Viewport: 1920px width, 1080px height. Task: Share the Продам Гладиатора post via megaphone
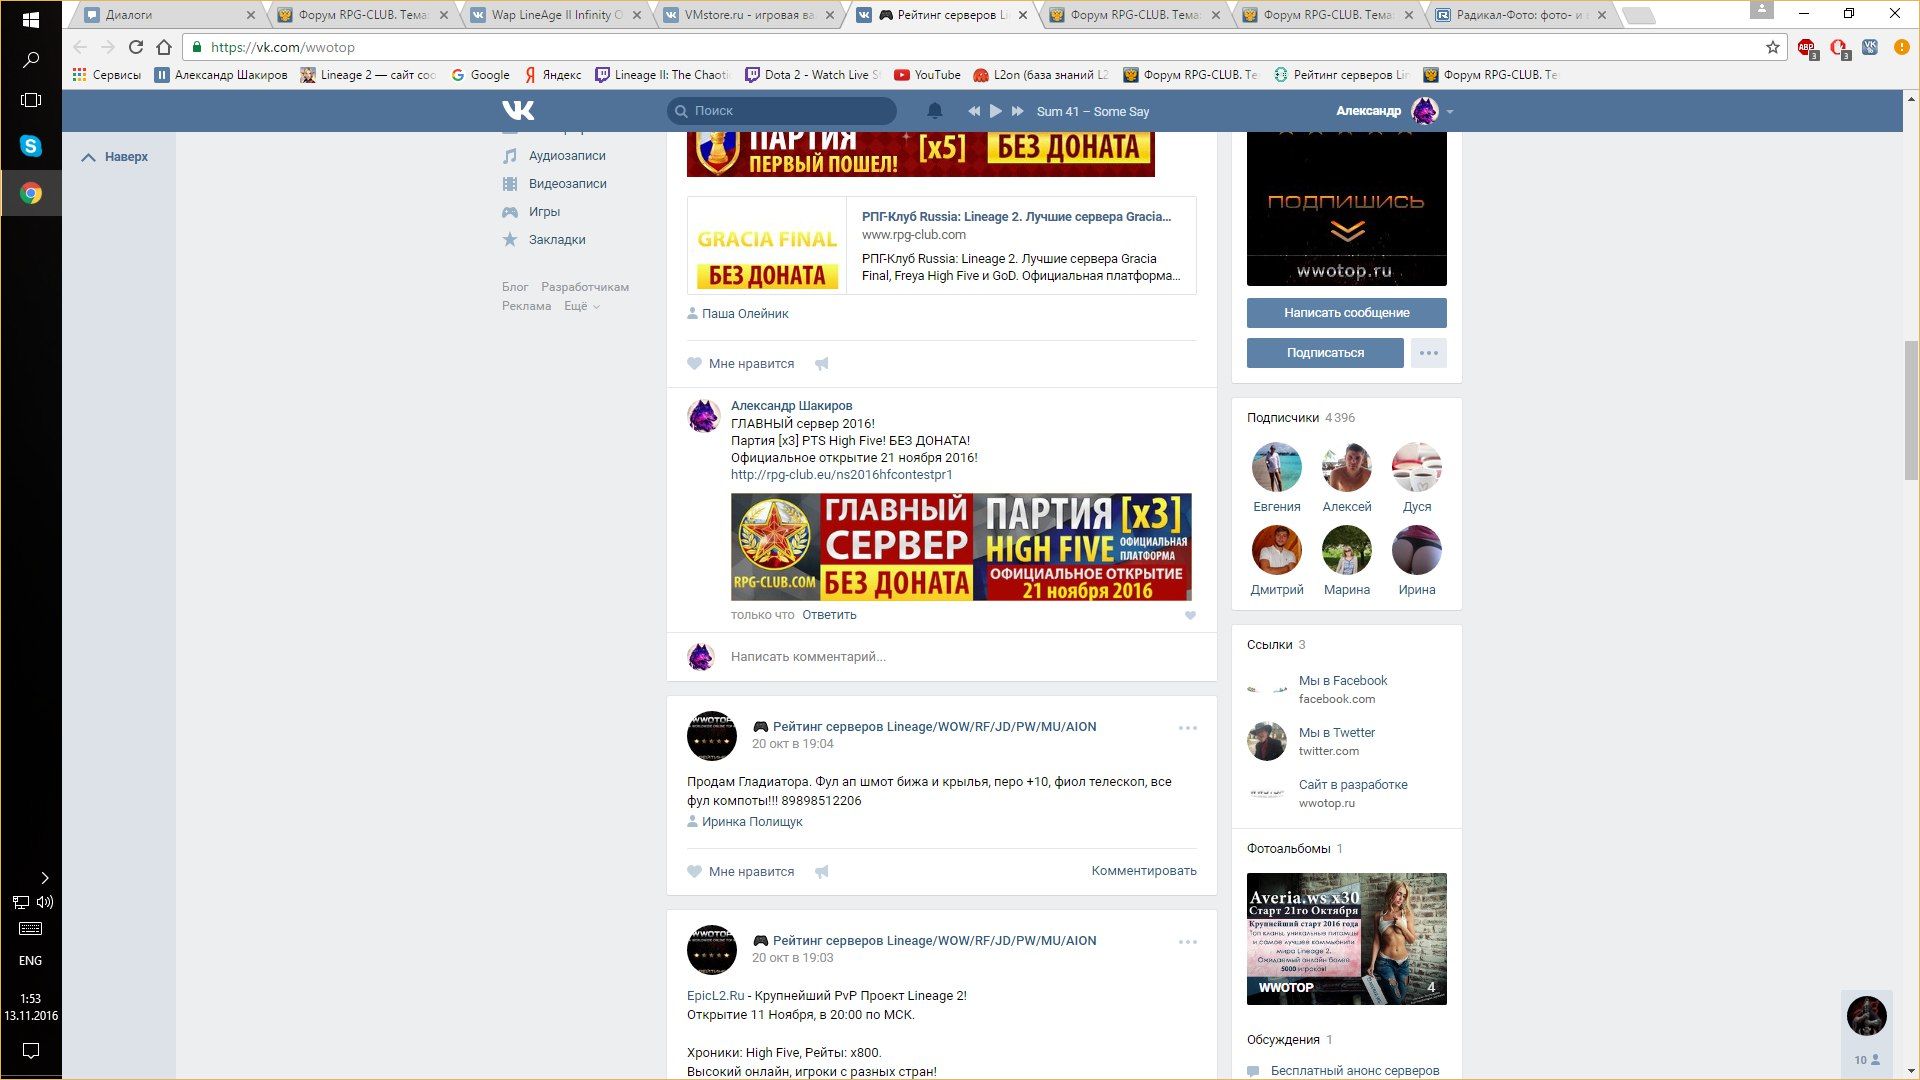[821, 872]
